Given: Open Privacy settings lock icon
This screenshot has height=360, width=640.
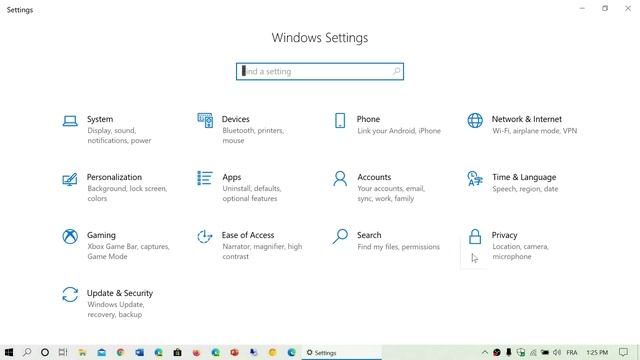Looking at the screenshot, I should tap(475, 236).
